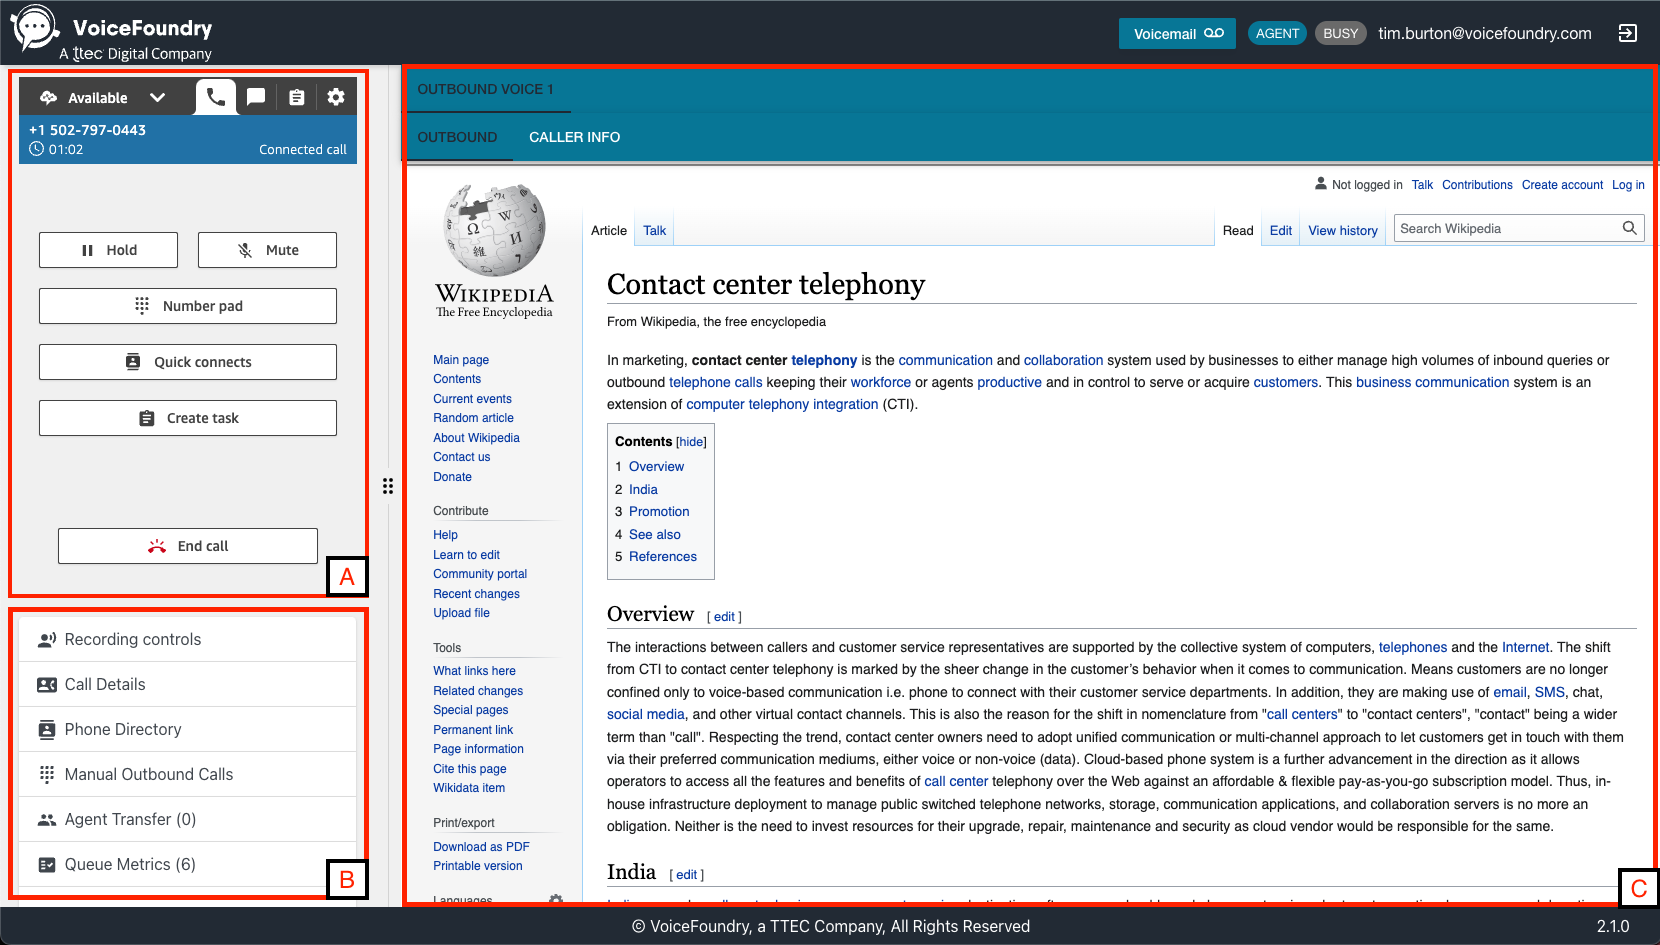Jump to Overview in contents

point(656,466)
